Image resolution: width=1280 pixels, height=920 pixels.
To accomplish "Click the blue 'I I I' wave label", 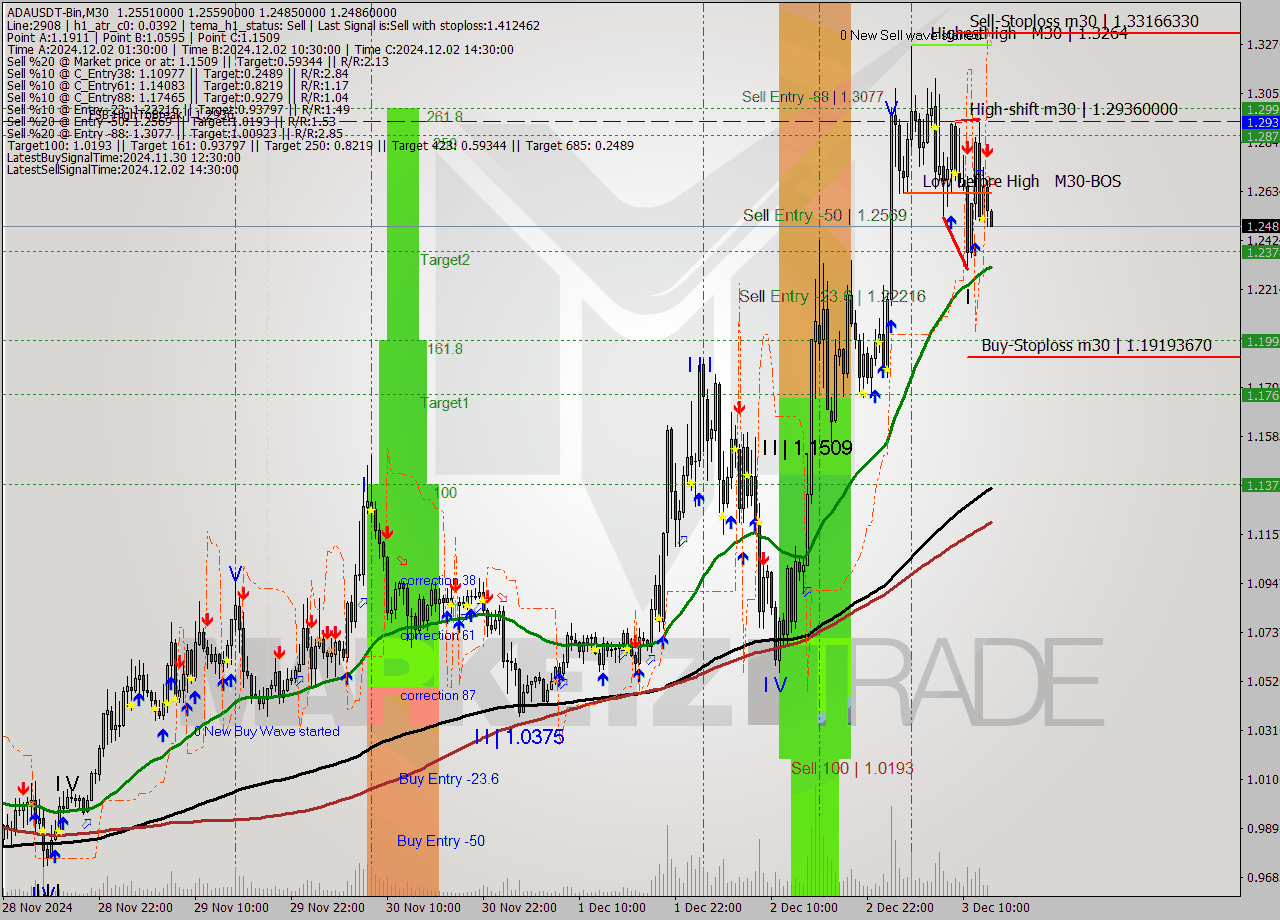I will [x=700, y=365].
